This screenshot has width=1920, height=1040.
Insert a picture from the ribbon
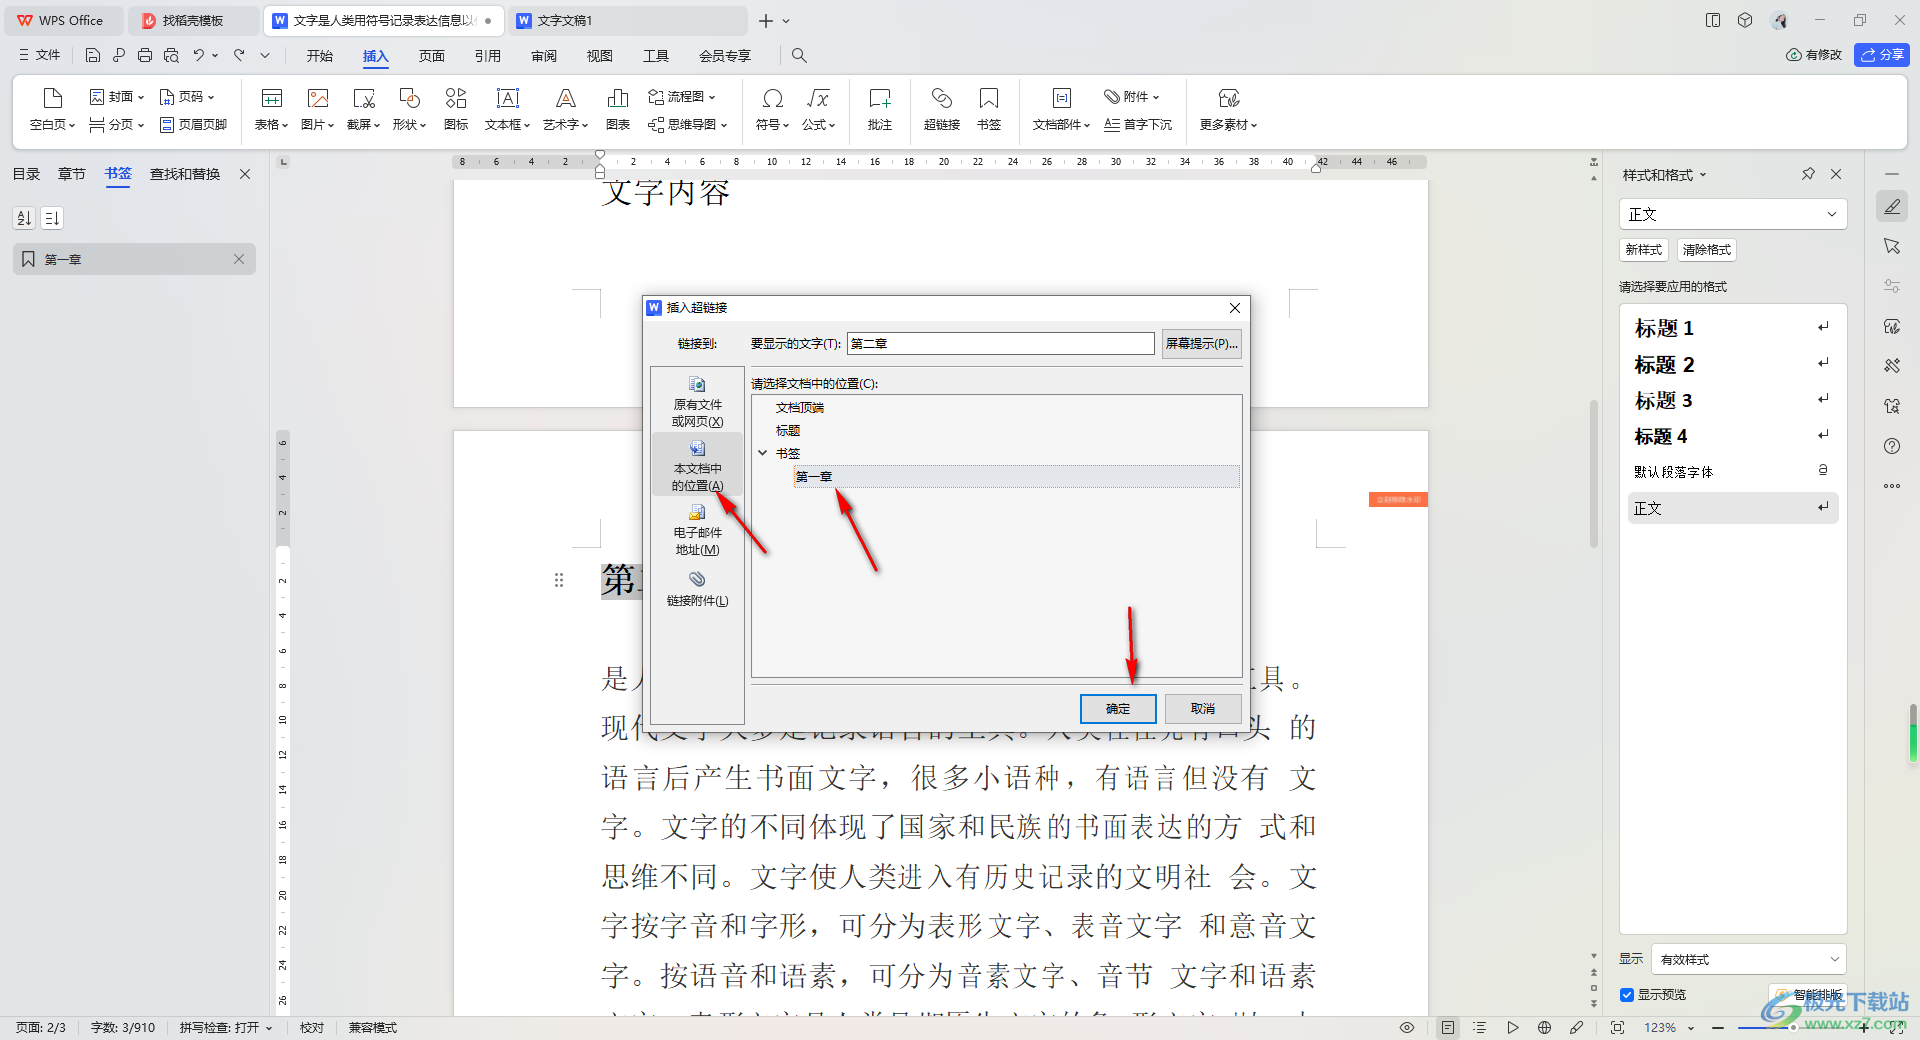(317, 108)
